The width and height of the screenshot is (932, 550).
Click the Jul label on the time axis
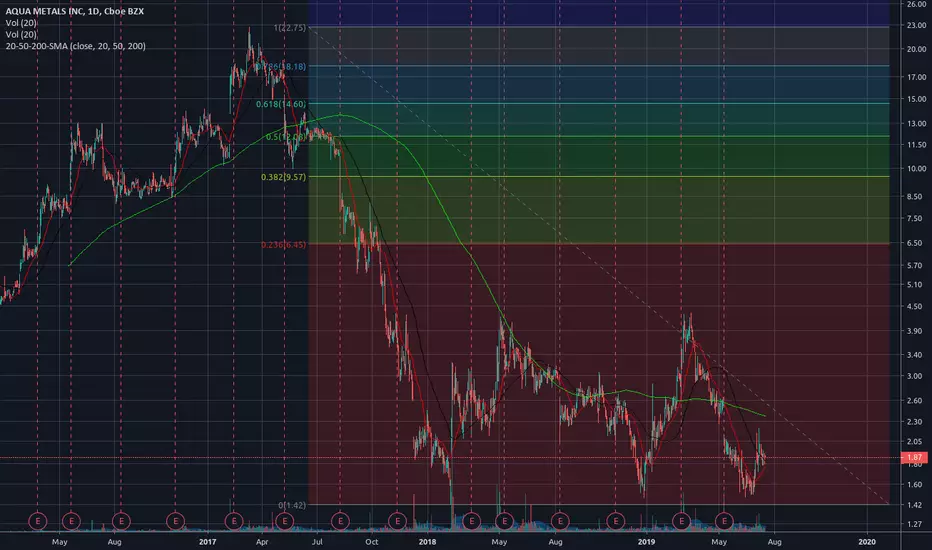(x=317, y=542)
